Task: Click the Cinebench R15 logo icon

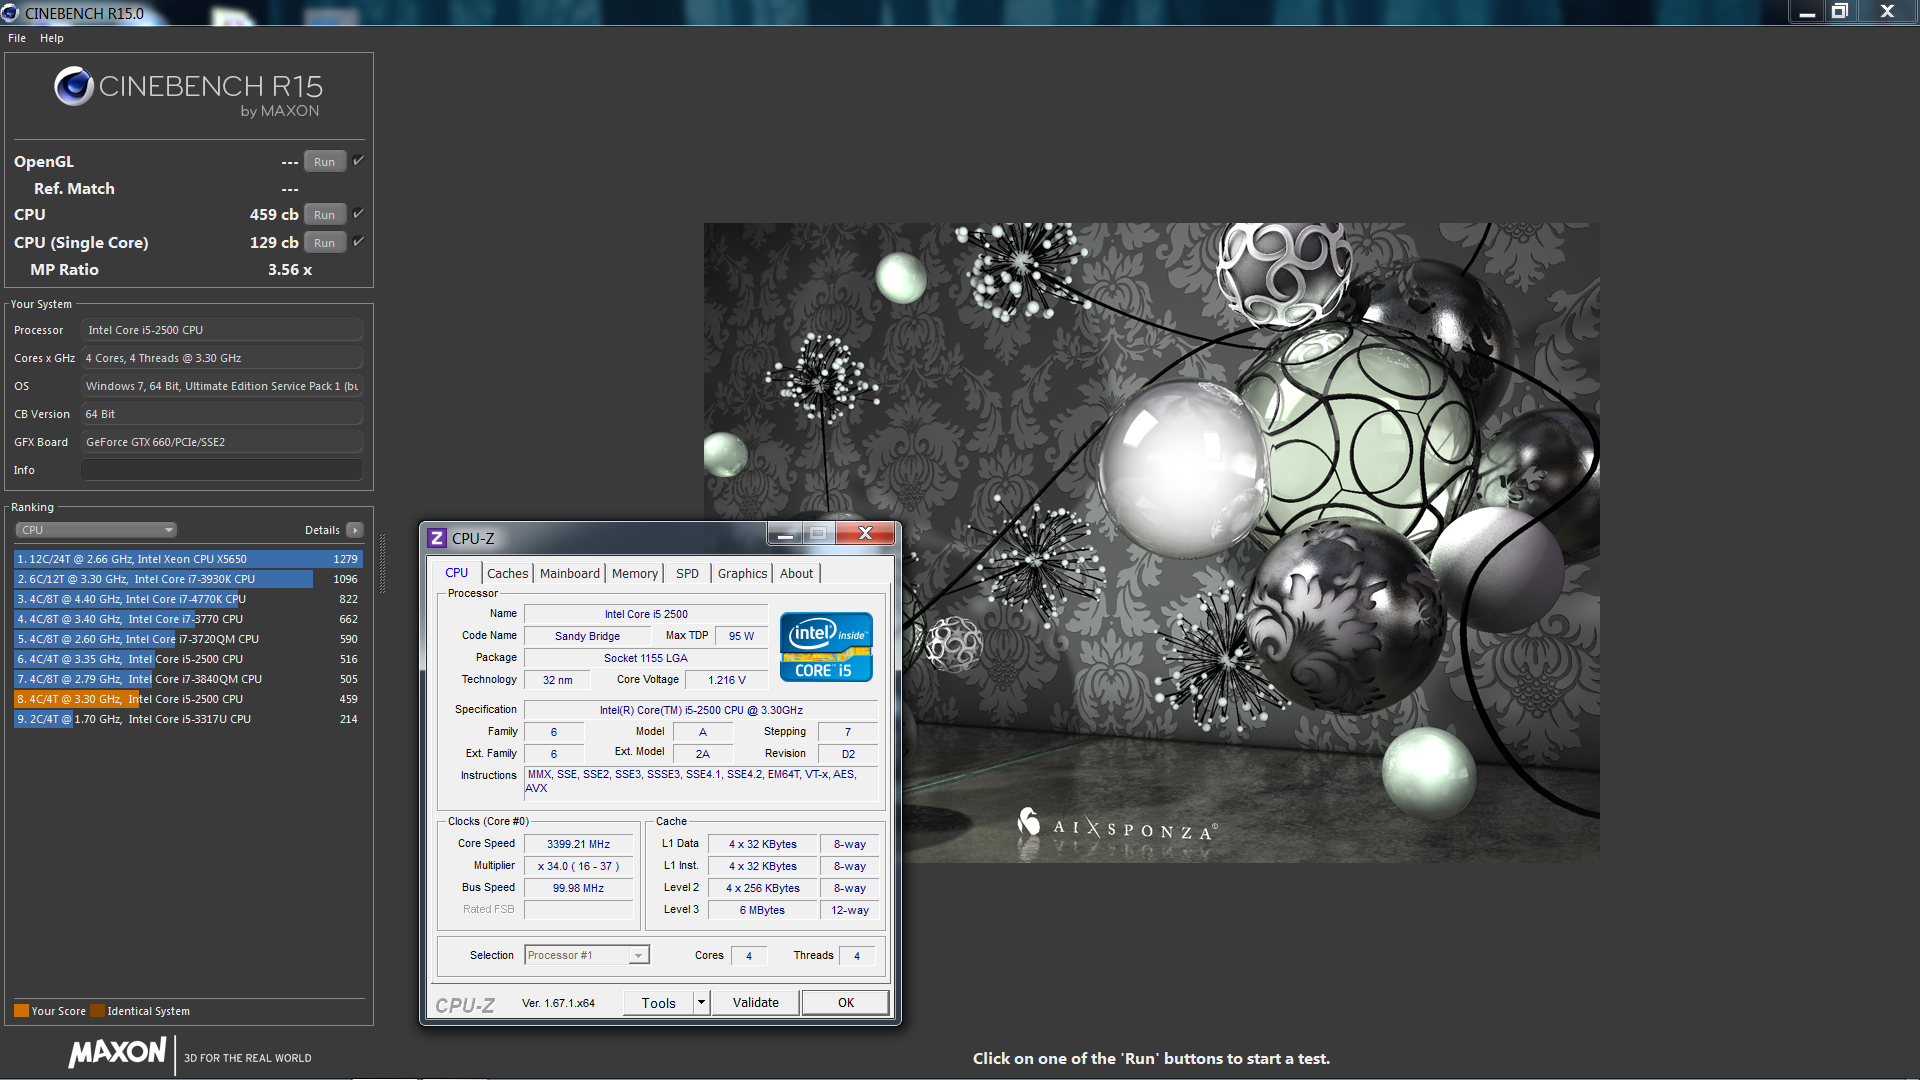Action: click(x=74, y=87)
